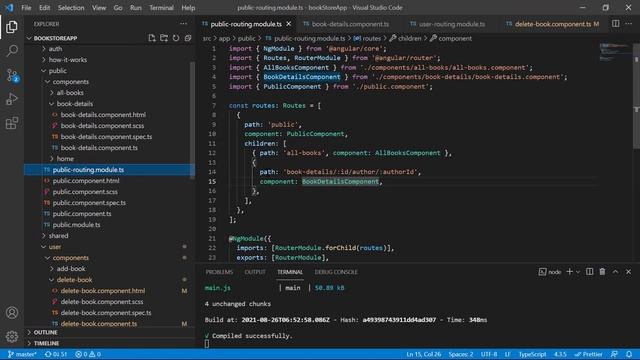Kill the terminal with trash icon
Screen dimensions: 640x360
602,272
